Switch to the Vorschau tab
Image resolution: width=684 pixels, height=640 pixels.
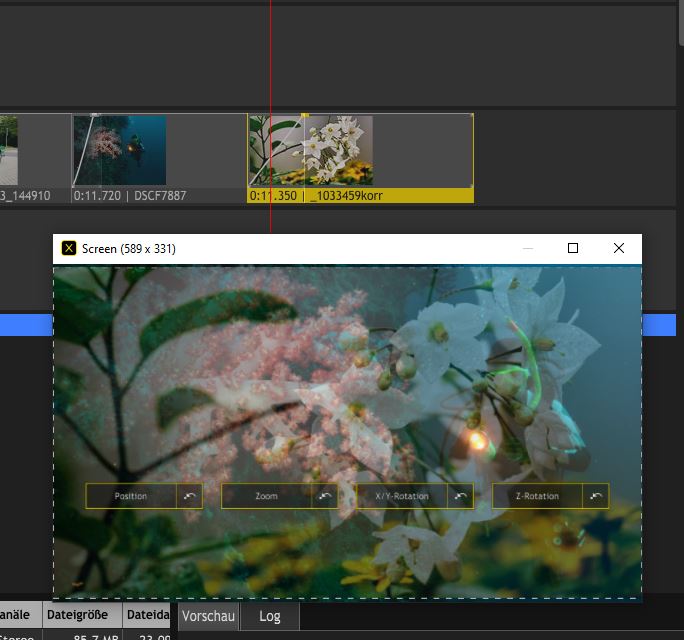208,617
